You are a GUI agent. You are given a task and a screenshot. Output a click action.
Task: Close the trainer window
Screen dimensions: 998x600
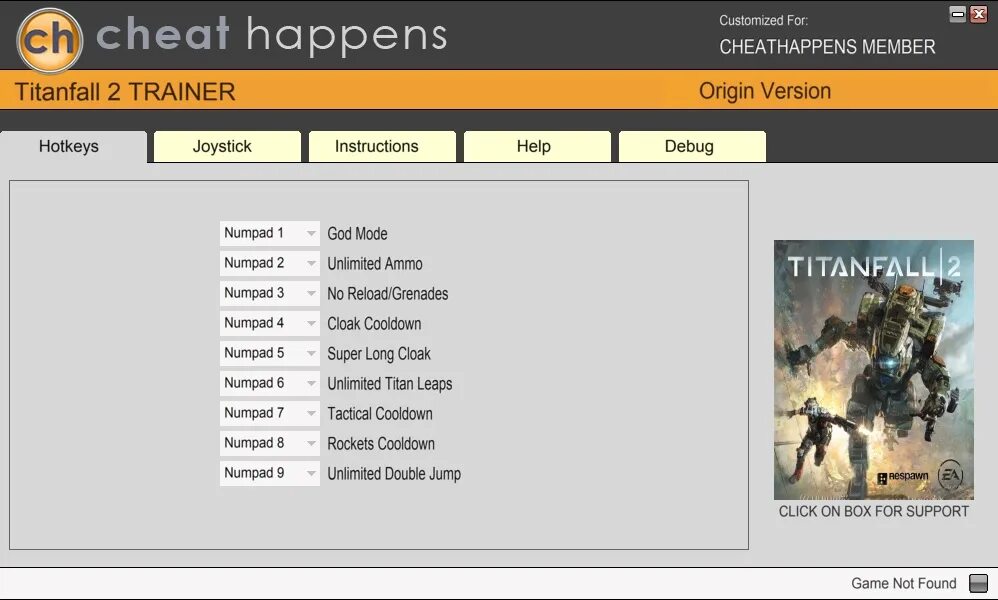pyautogui.click(x=978, y=14)
